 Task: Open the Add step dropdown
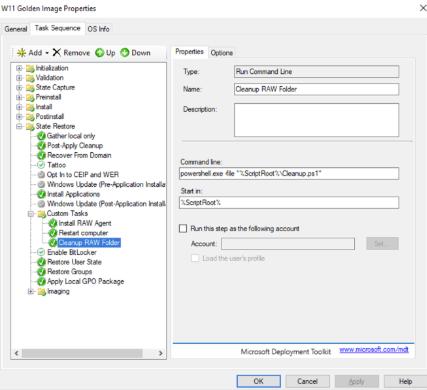33,53
